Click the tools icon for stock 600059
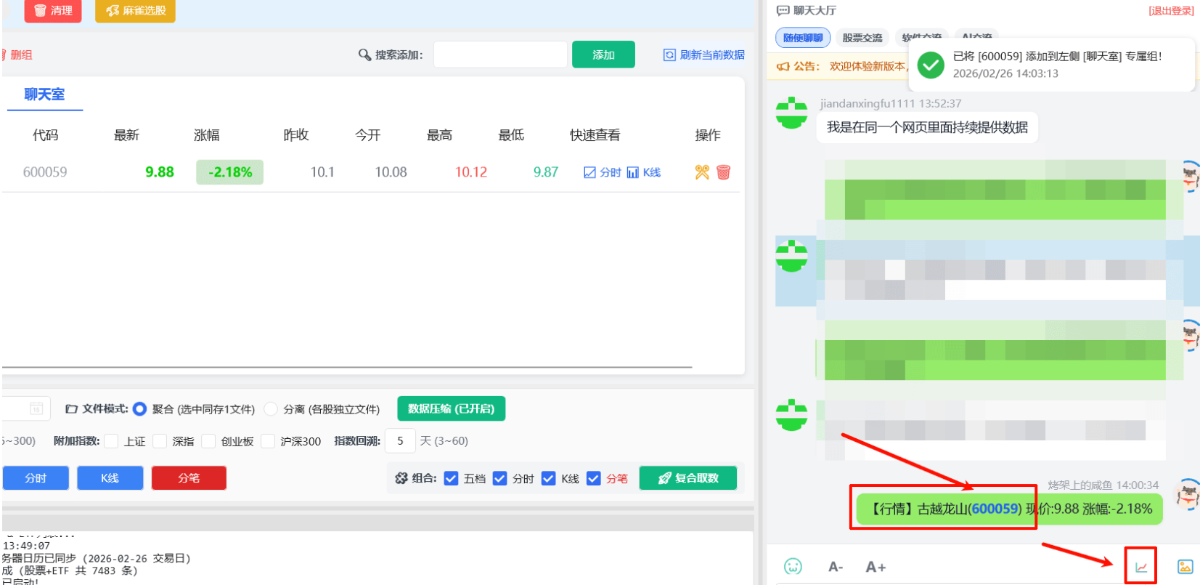1200x585 pixels. tap(701, 172)
